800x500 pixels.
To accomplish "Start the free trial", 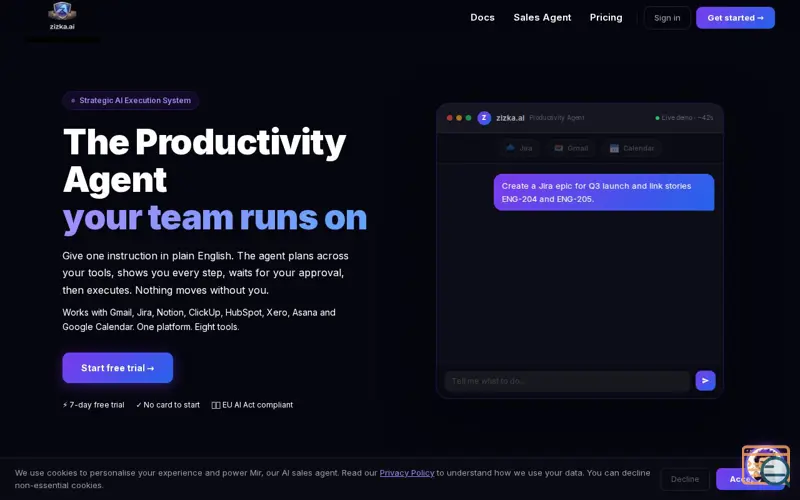I will pos(117,368).
